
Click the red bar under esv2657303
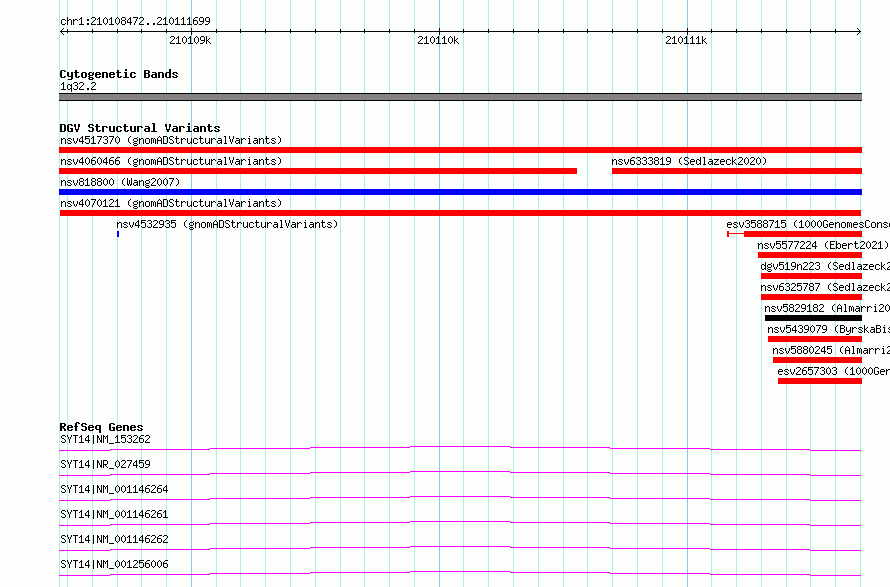click(x=820, y=381)
